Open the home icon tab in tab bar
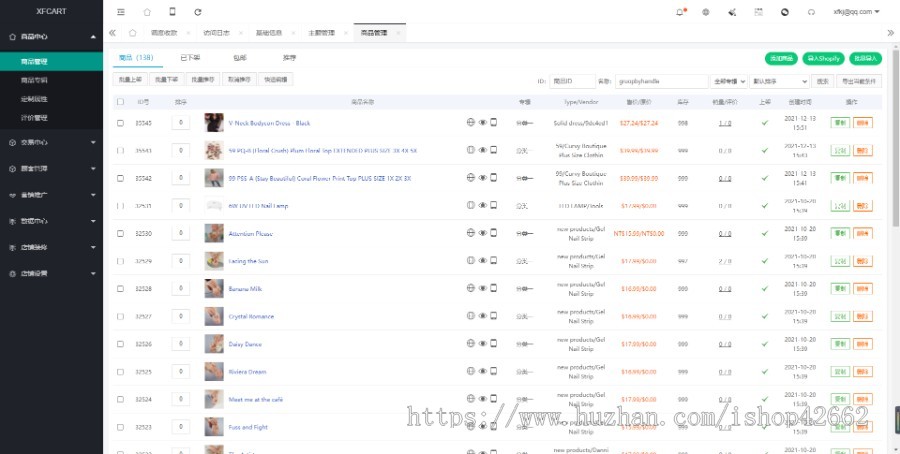 click(133, 33)
